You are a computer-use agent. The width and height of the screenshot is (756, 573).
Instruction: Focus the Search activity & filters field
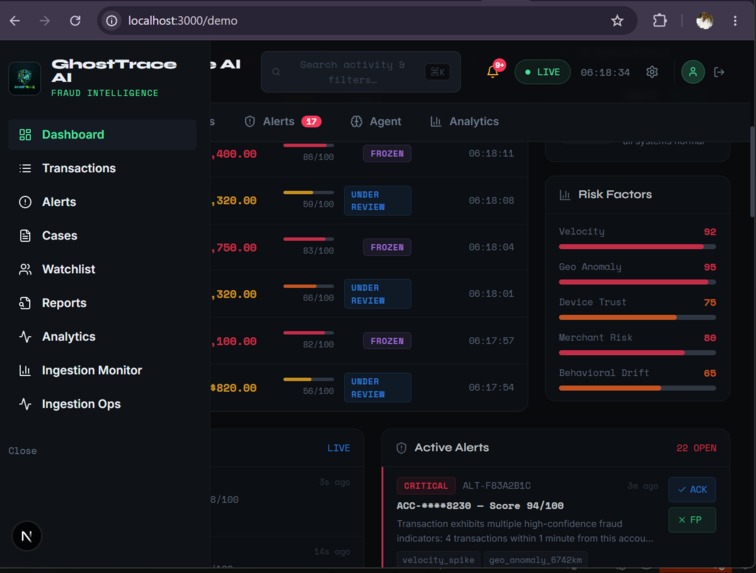coord(361,72)
